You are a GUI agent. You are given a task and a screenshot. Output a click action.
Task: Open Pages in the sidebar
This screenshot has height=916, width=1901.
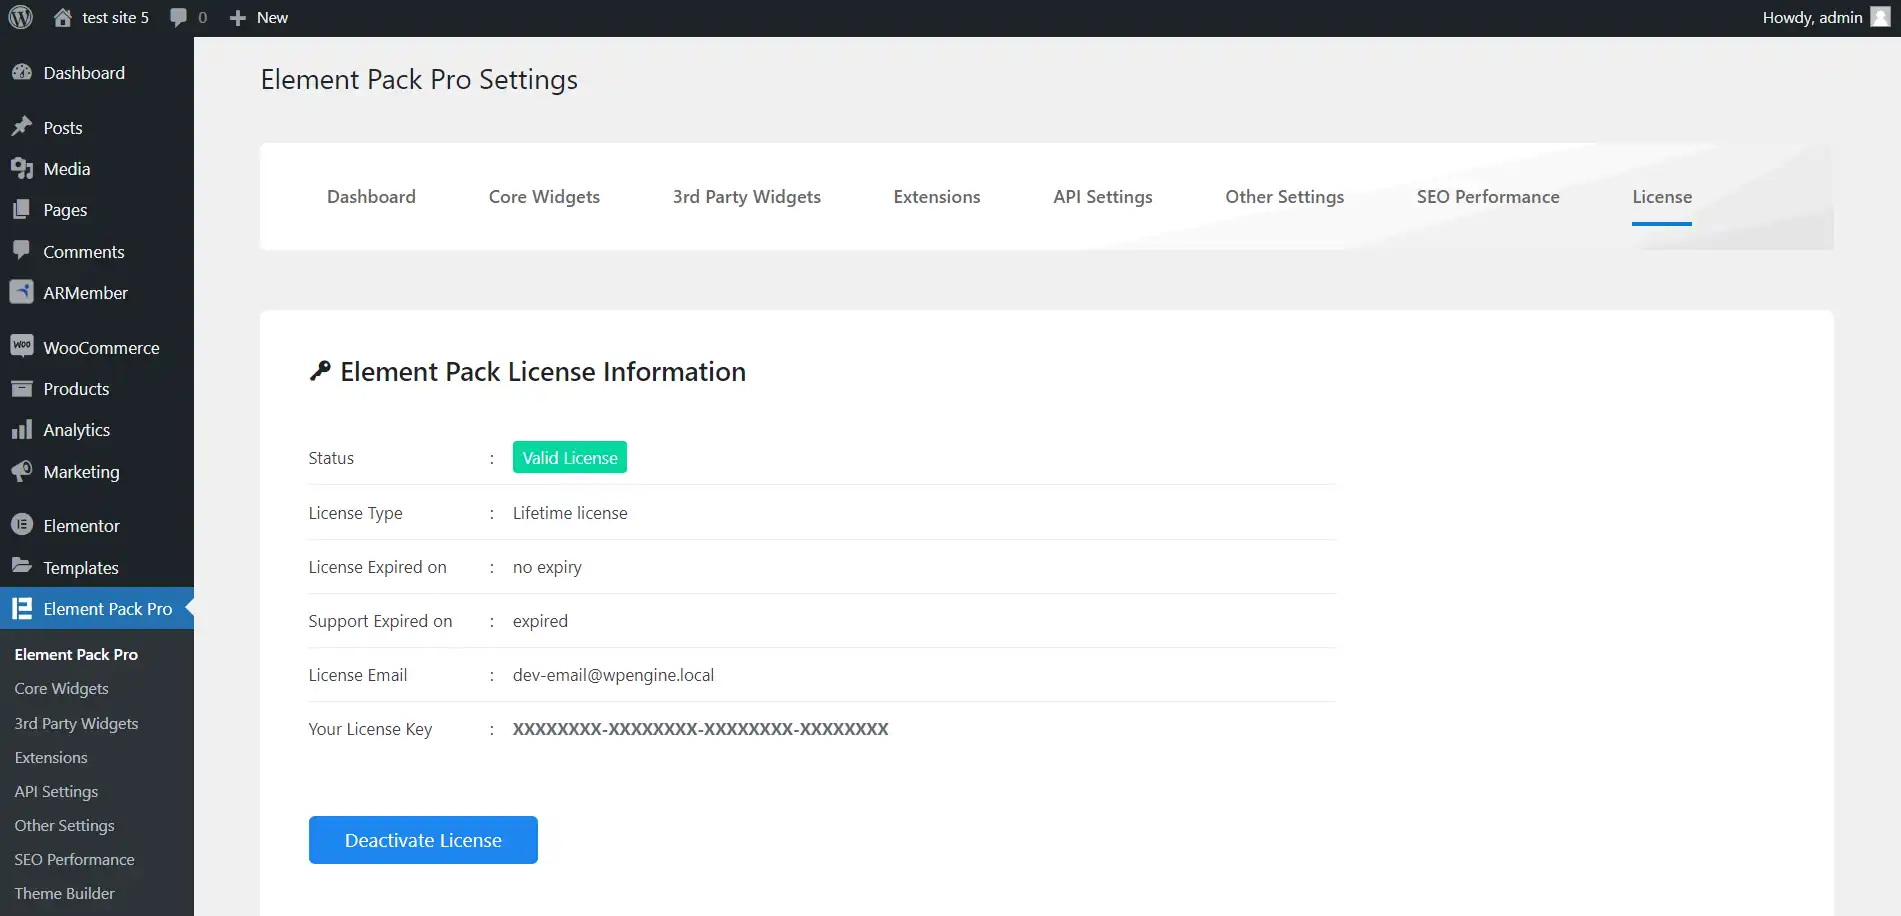[65, 210]
